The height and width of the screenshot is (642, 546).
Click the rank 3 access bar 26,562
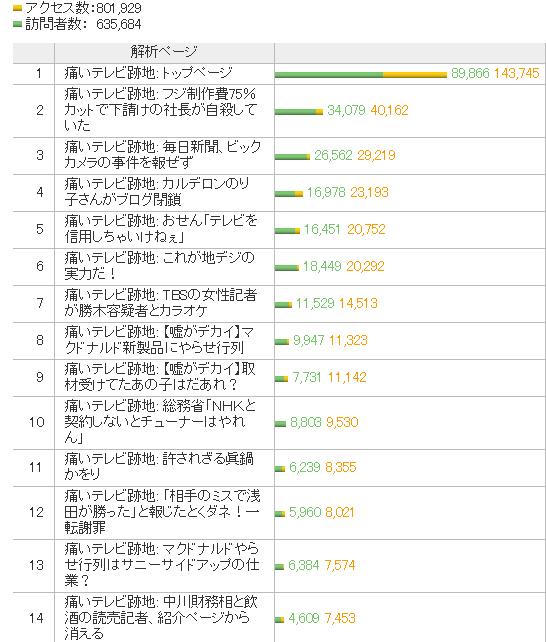click(291, 156)
